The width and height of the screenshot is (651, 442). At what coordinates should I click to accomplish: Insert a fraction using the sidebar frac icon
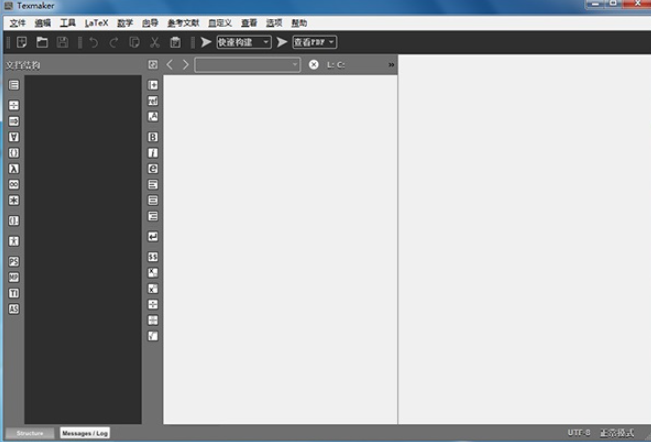pos(153,304)
